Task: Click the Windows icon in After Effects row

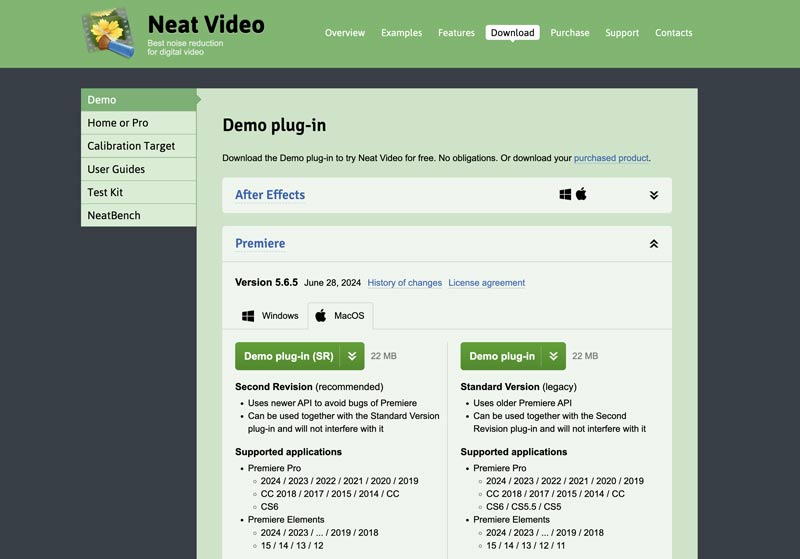Action: point(565,195)
